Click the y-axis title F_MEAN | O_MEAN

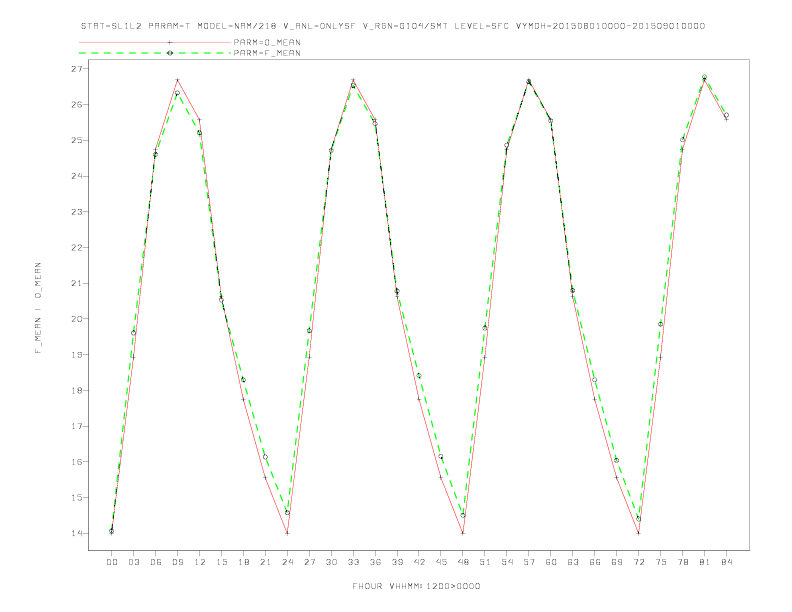(x=38, y=308)
